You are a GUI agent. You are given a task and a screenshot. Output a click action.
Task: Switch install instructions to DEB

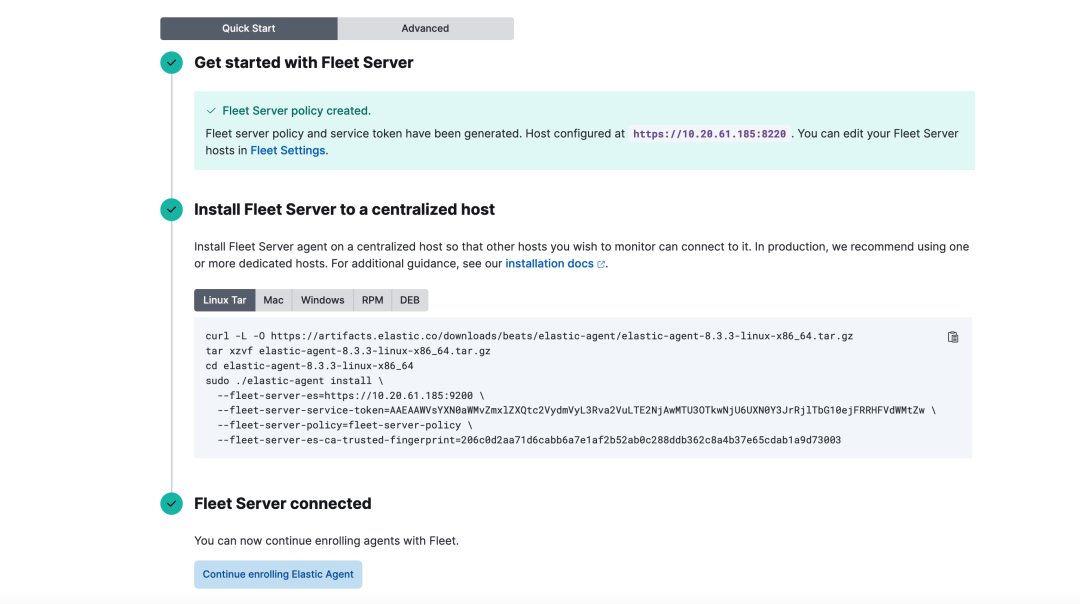(x=410, y=300)
